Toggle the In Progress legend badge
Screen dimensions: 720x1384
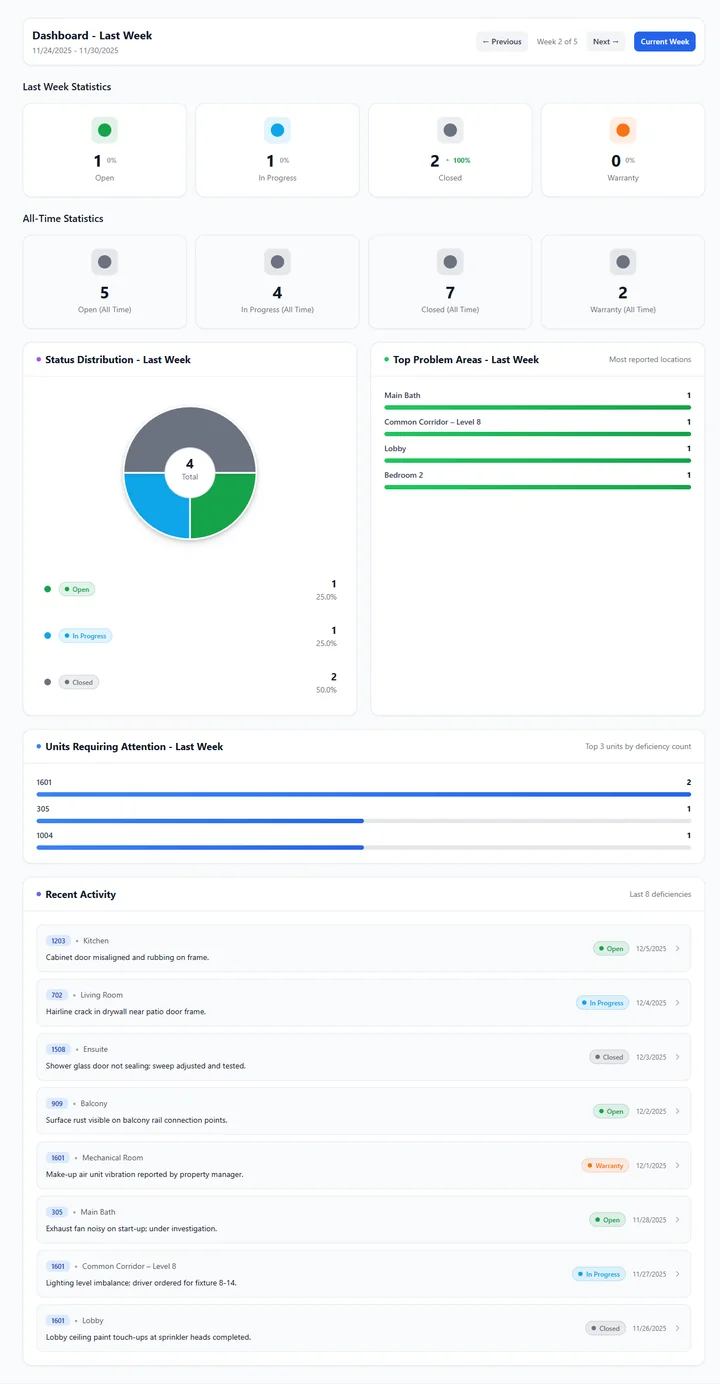[x=85, y=635]
